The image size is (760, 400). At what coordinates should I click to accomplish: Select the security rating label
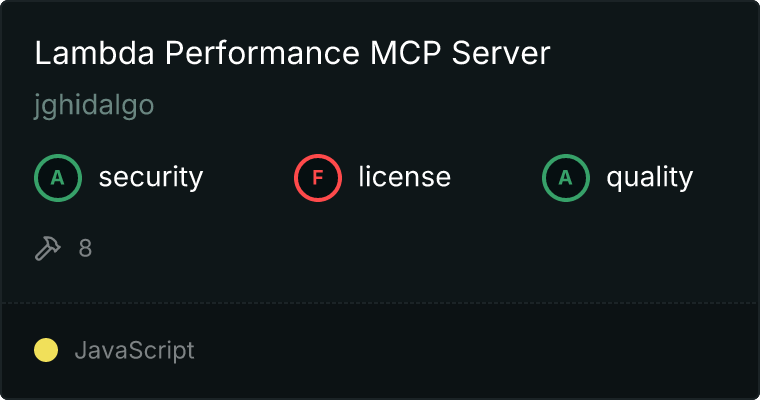[x=151, y=177]
